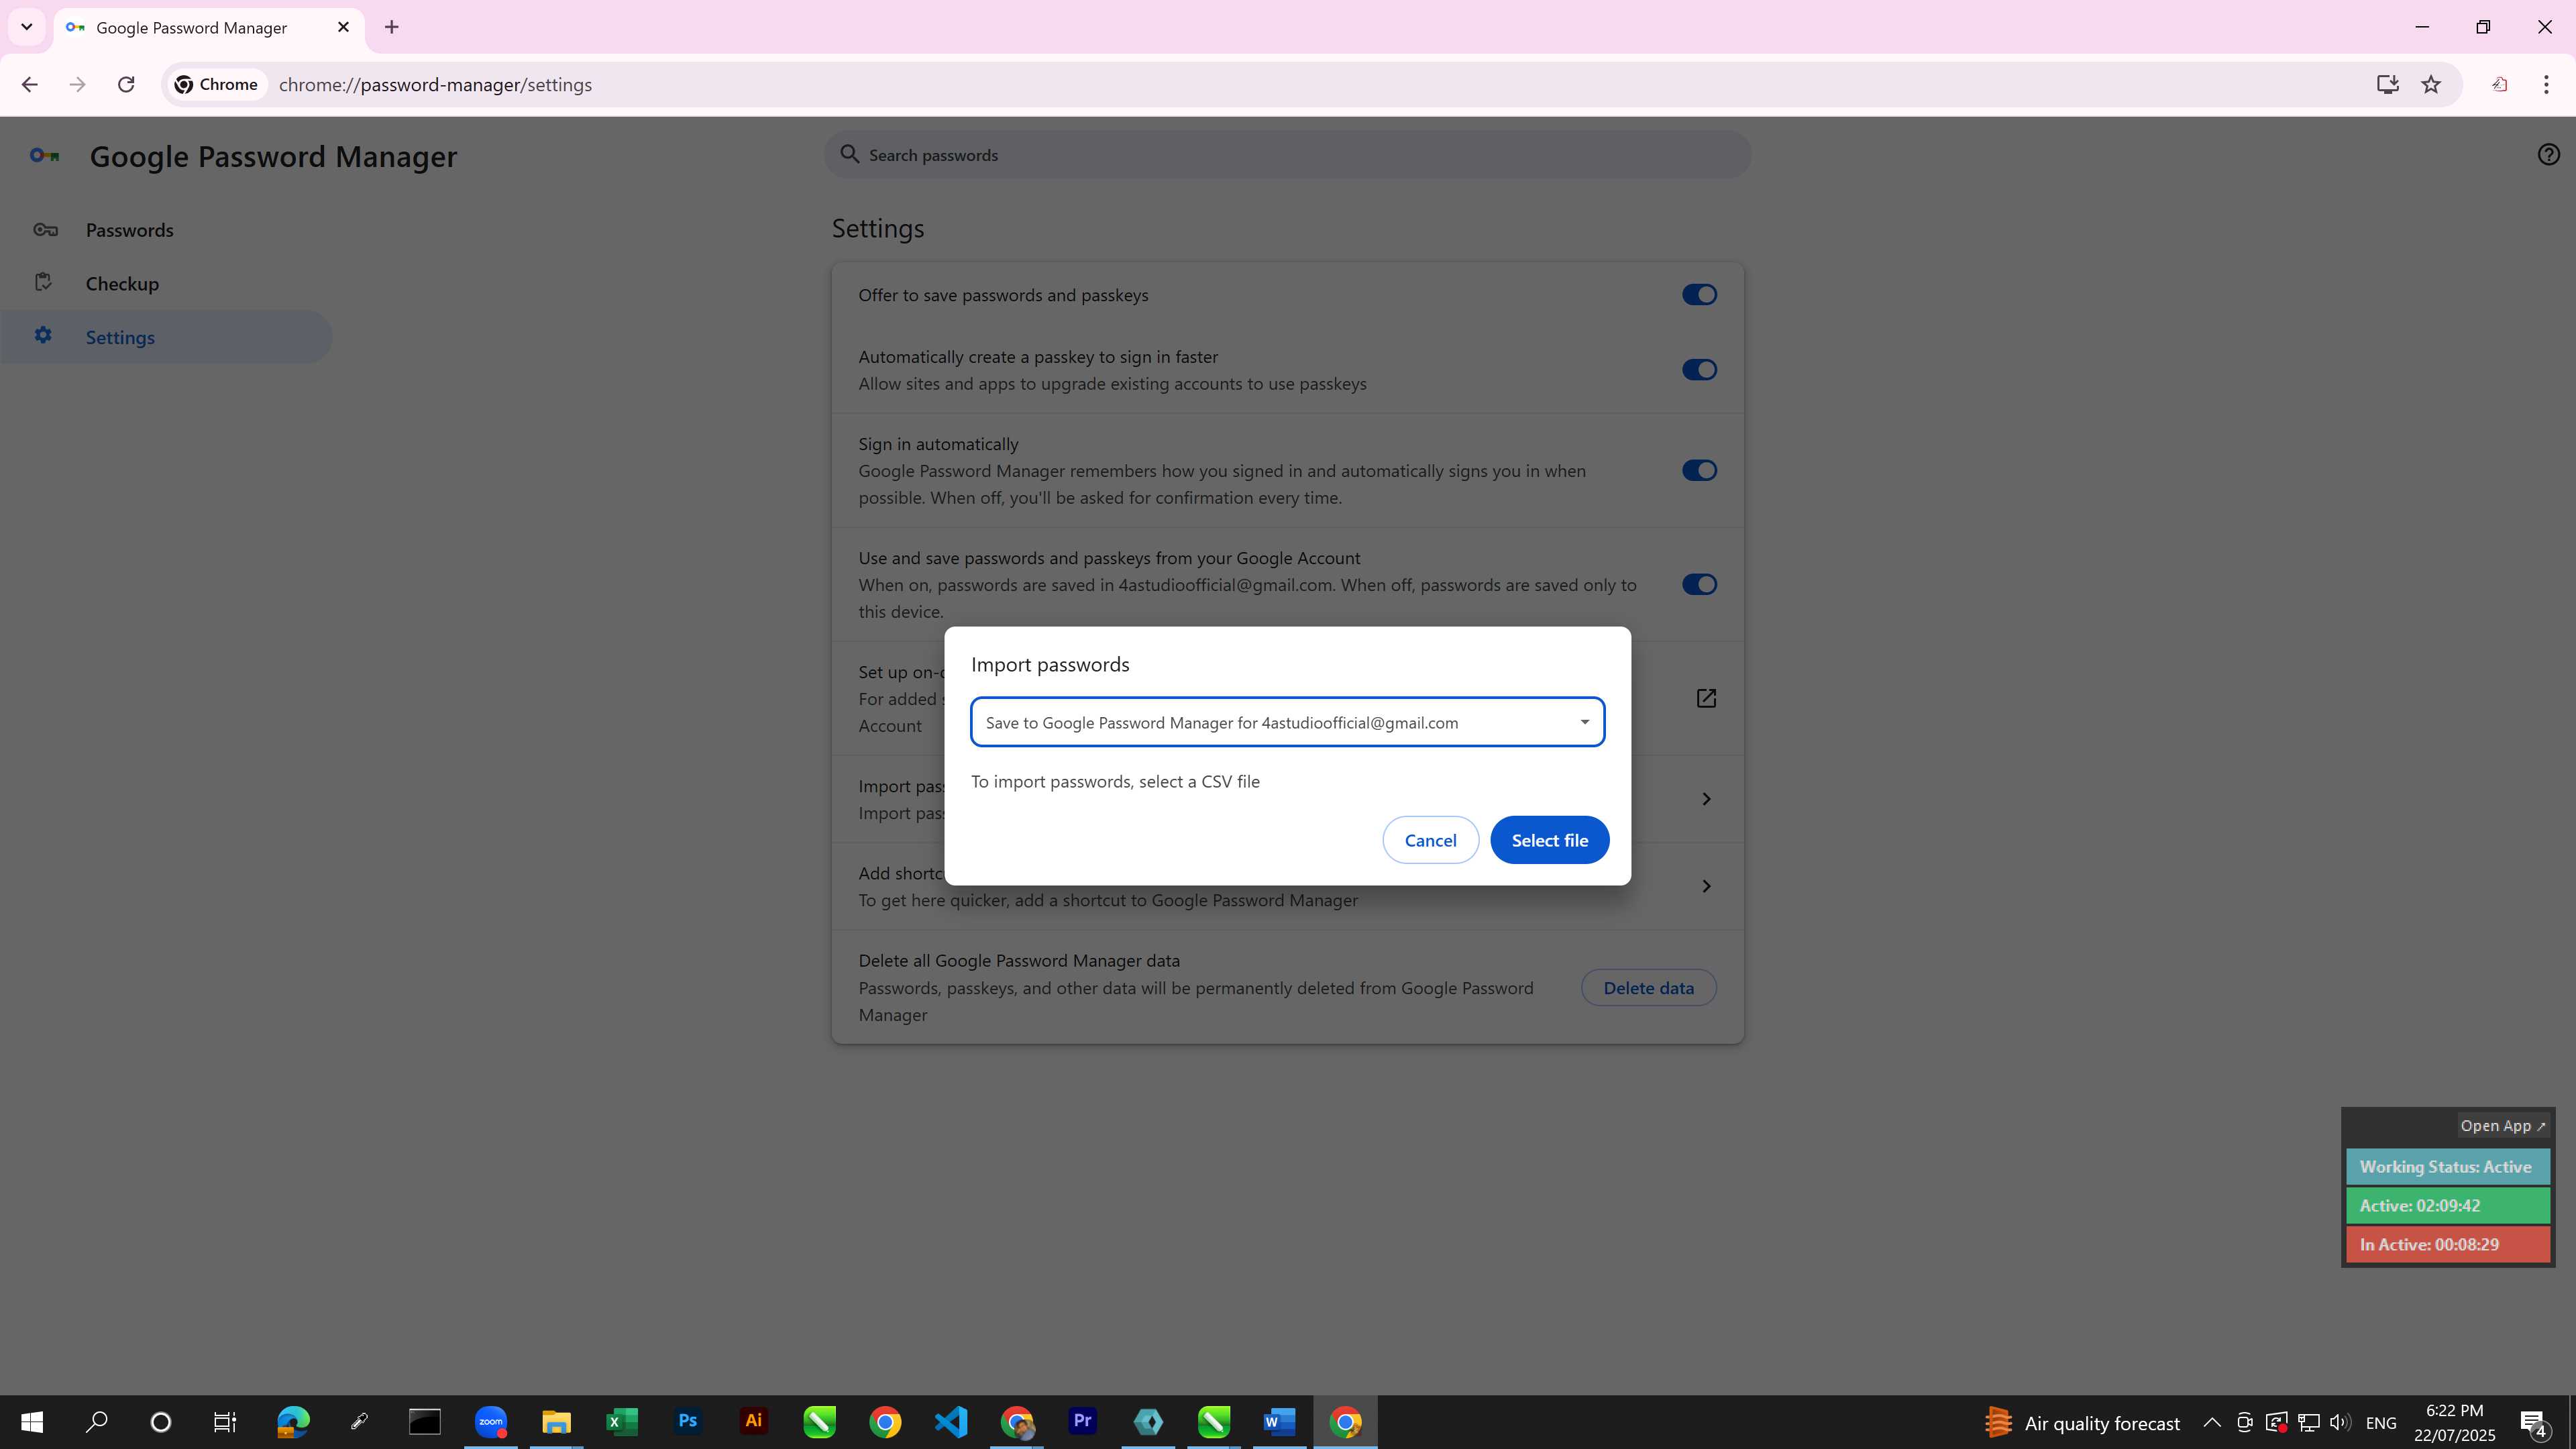Show hidden system tray icons

(x=2212, y=1422)
